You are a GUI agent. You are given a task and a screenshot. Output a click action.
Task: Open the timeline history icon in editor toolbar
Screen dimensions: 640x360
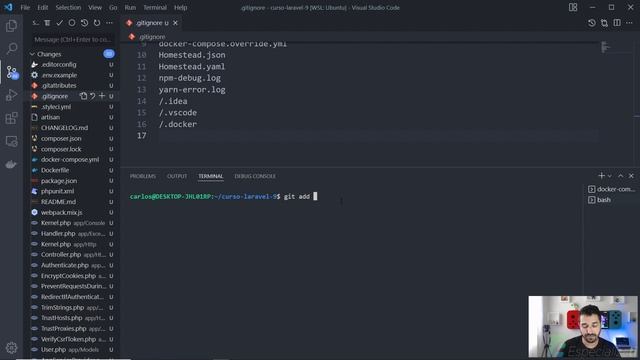click(x=592, y=23)
